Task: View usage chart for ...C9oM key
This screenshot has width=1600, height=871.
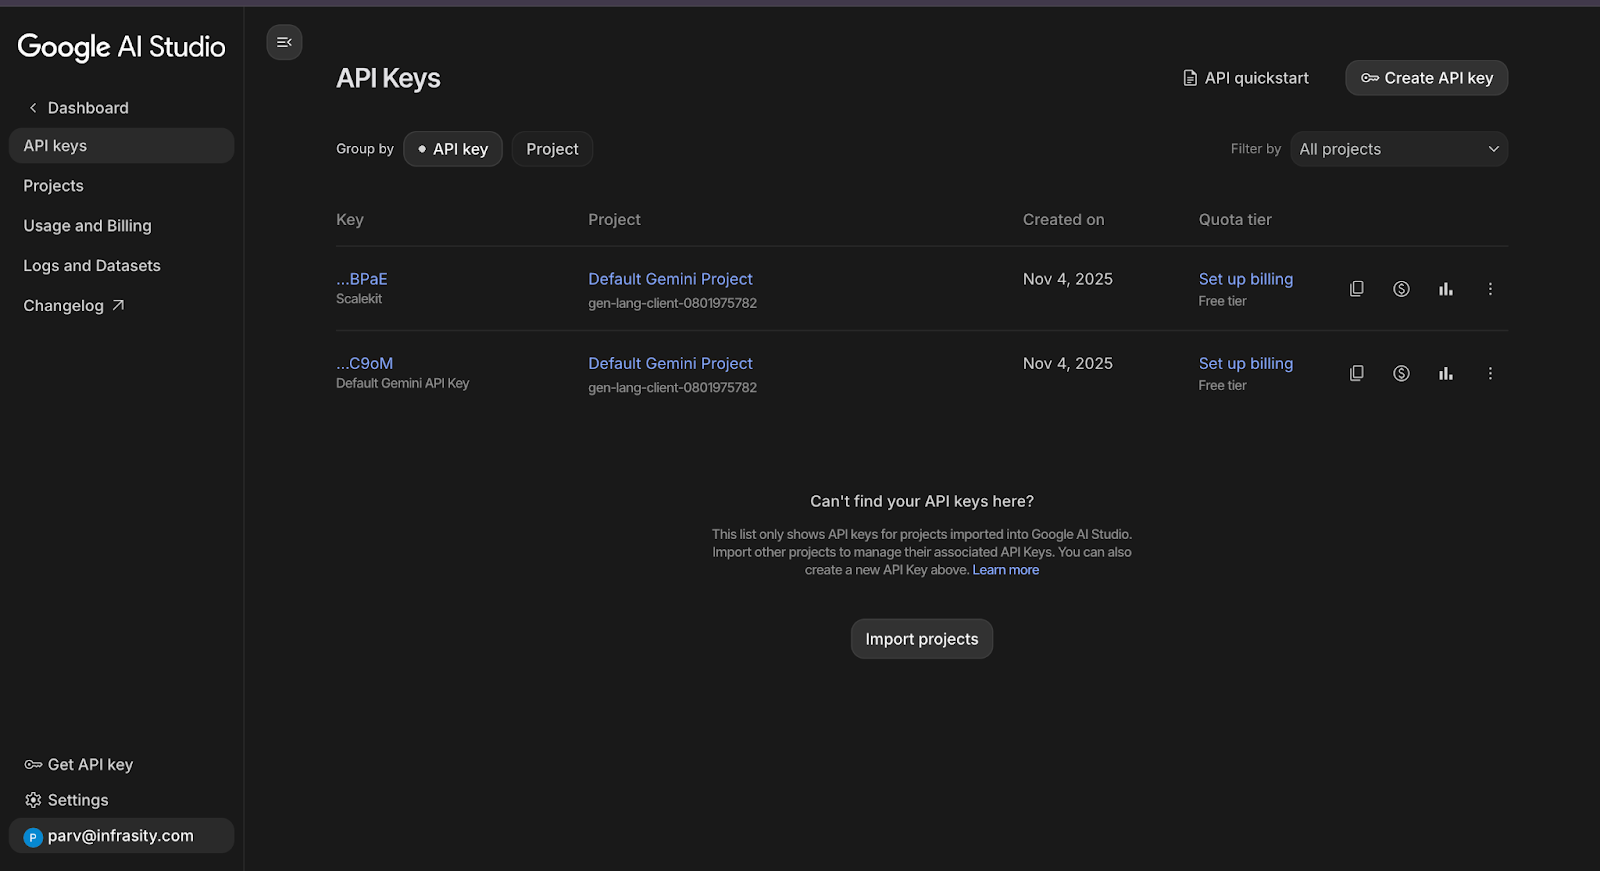Action: tap(1446, 373)
